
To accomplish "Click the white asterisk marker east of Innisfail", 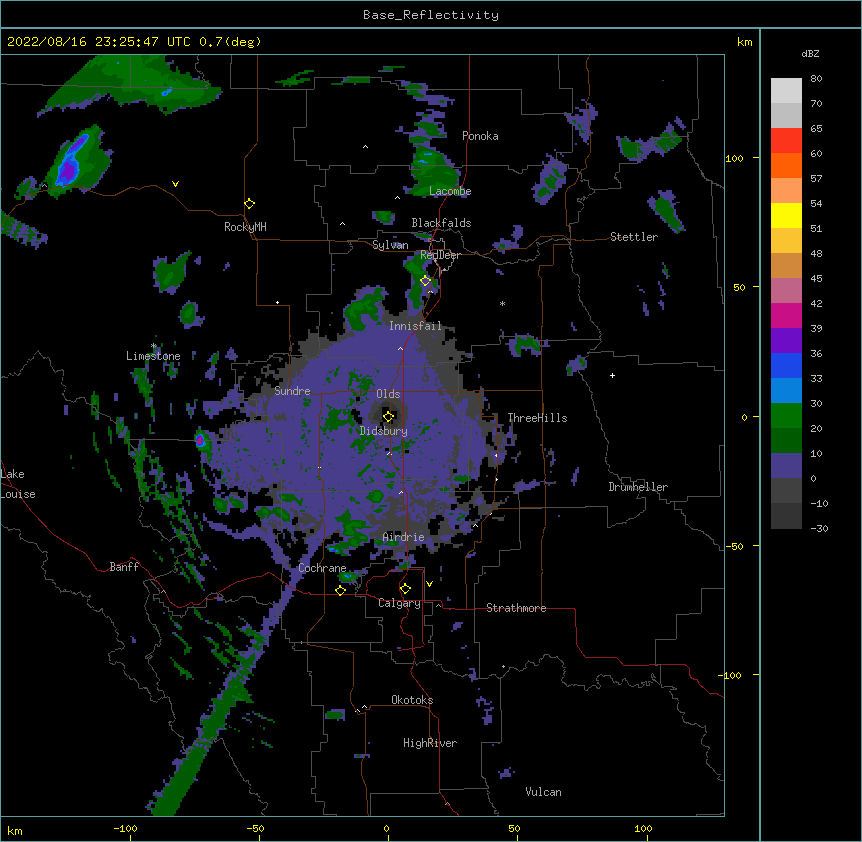I will [x=502, y=303].
